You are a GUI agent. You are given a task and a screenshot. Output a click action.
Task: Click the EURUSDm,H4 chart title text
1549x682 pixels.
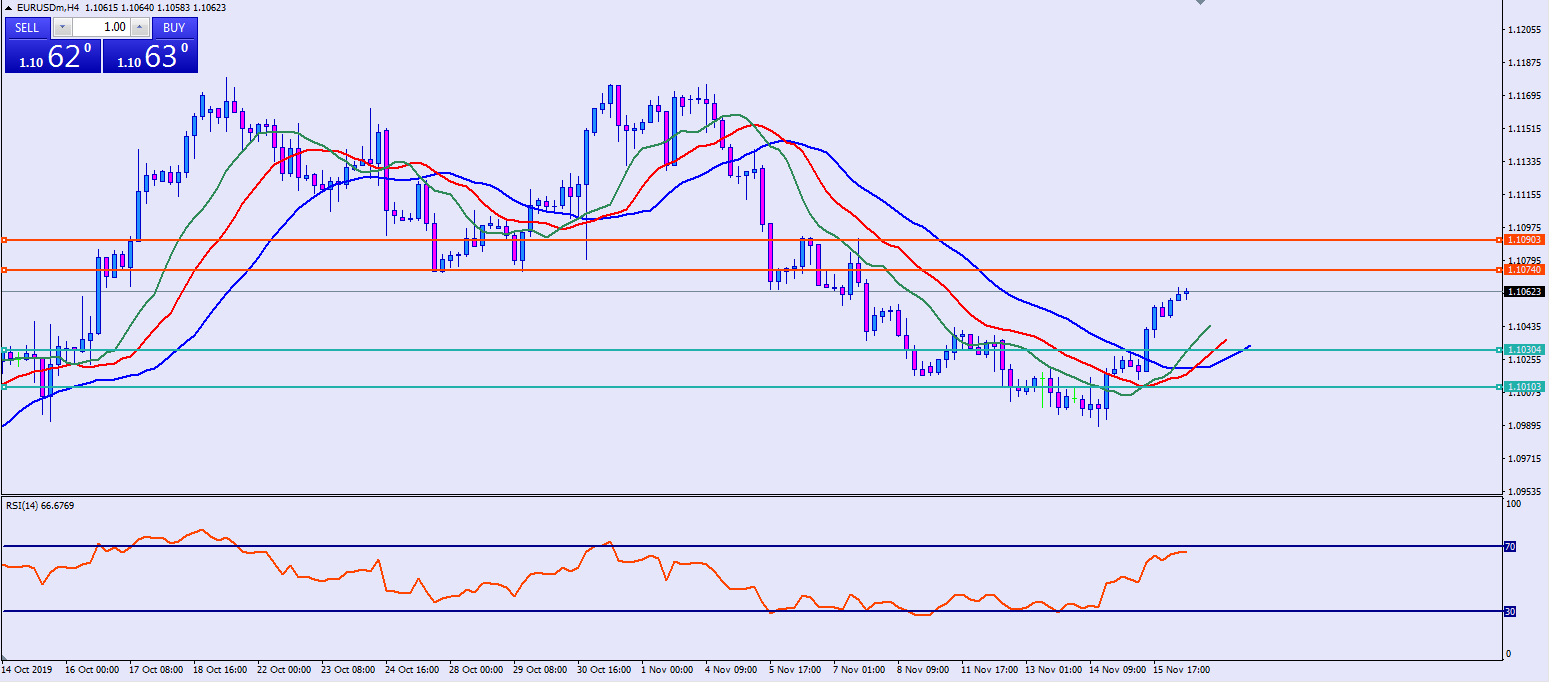point(49,7)
